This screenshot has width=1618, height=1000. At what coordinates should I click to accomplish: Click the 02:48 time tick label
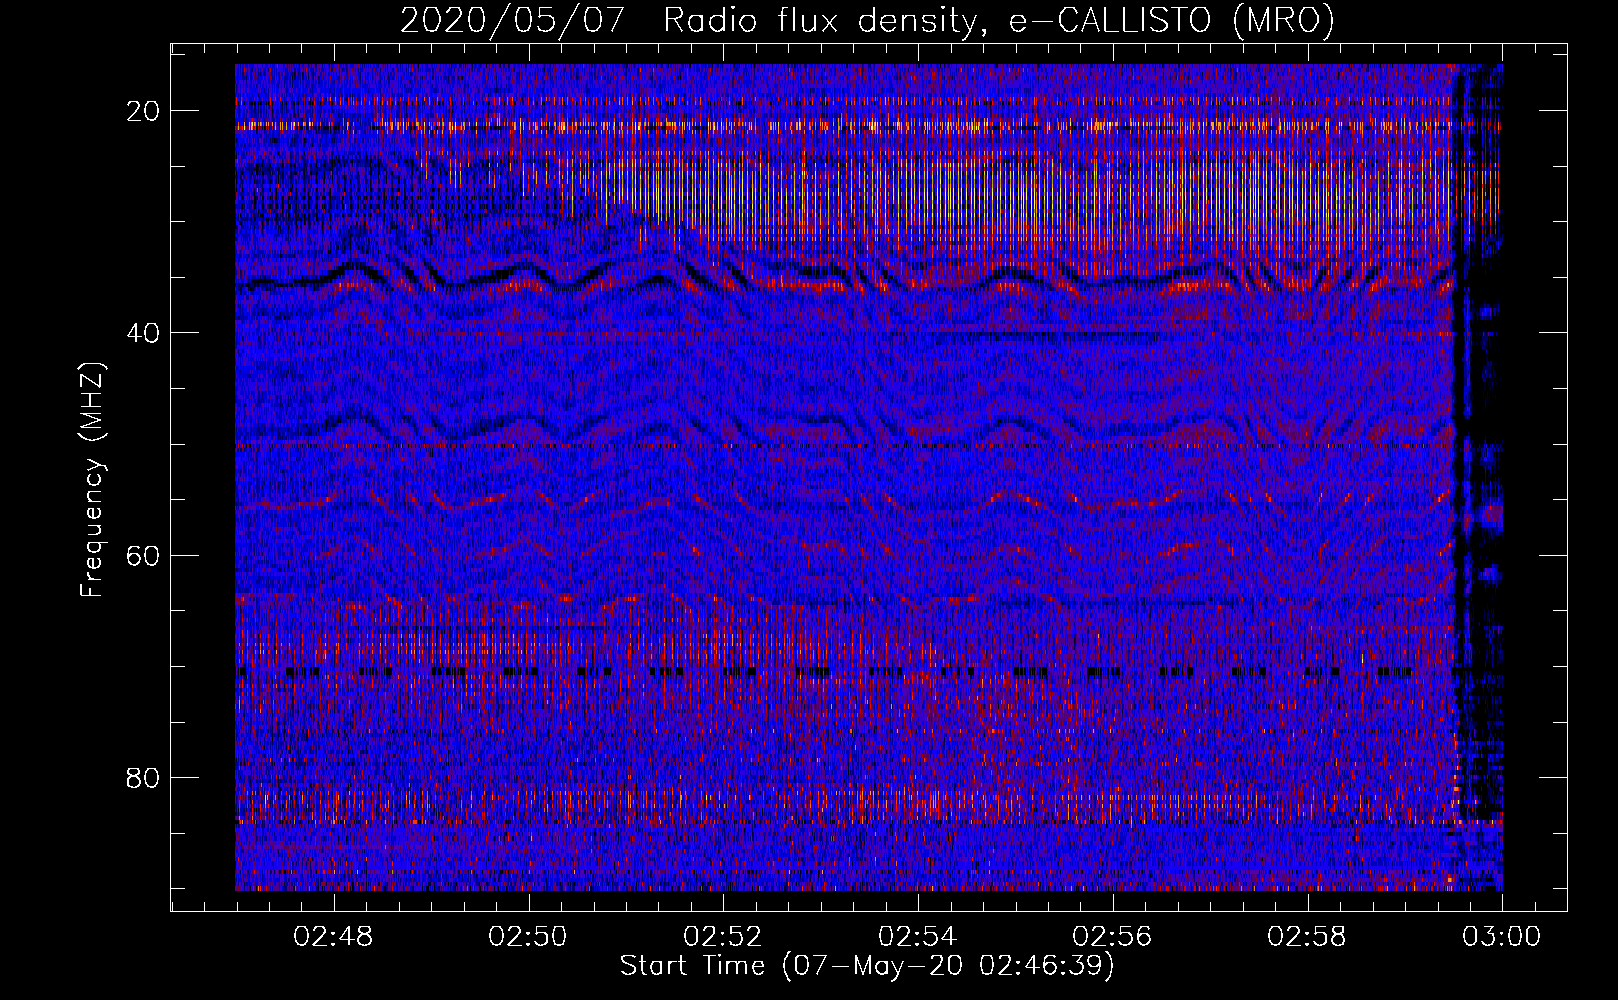click(x=333, y=937)
